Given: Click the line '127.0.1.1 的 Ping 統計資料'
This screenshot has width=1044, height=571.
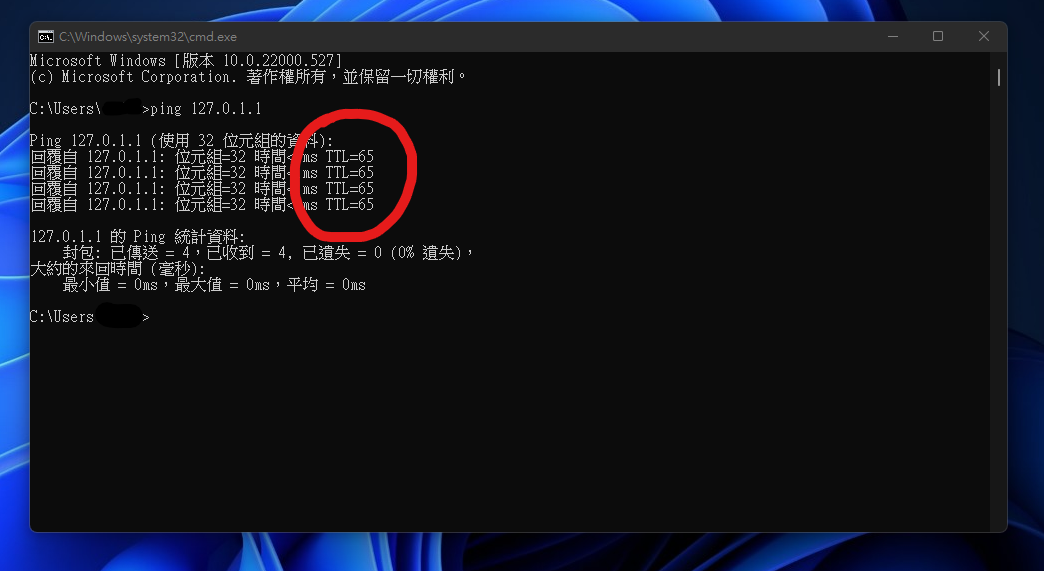Looking at the screenshot, I should coord(138,237).
